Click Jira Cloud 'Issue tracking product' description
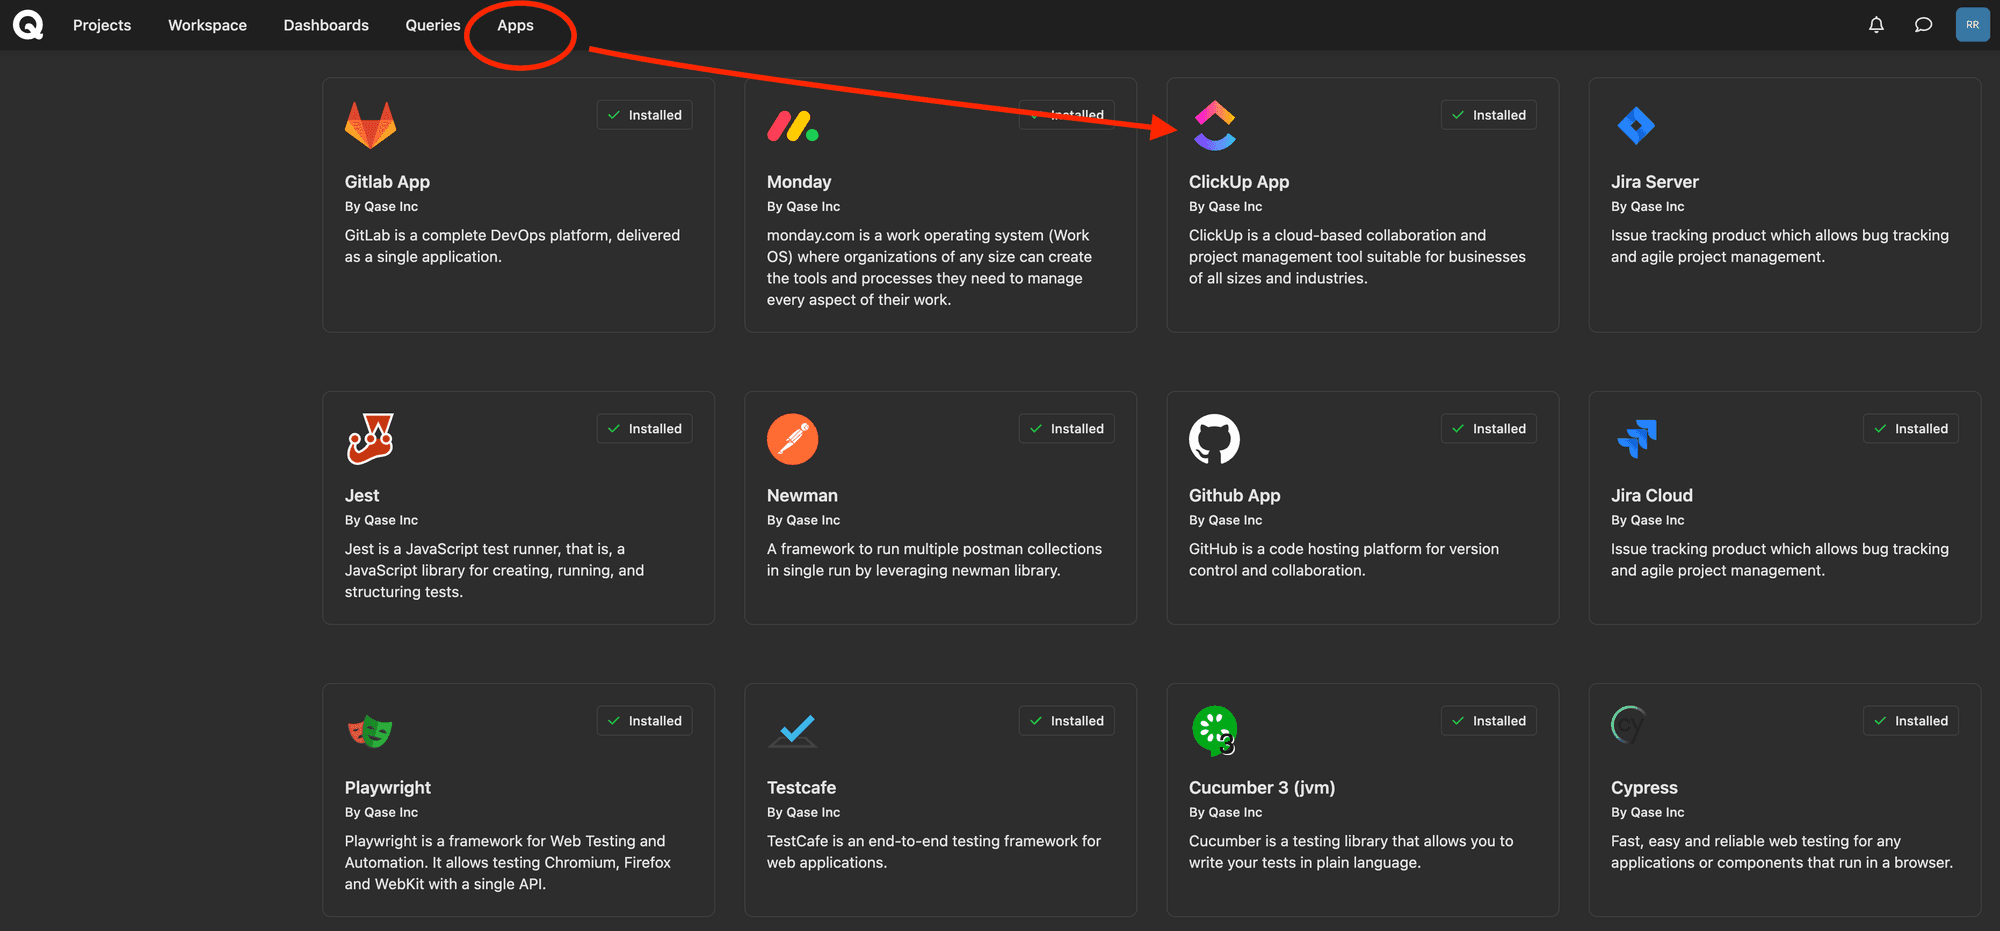Viewport: 2000px width, 931px height. pyautogui.click(x=1780, y=560)
